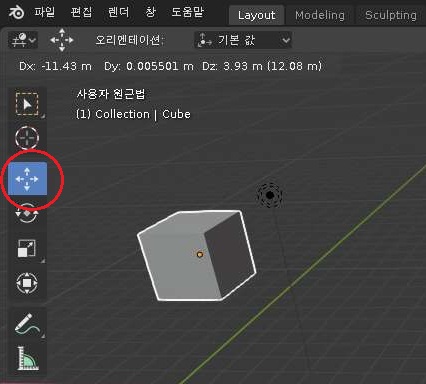Click the move tool icon in header
426x384 pixels.
coord(62,40)
